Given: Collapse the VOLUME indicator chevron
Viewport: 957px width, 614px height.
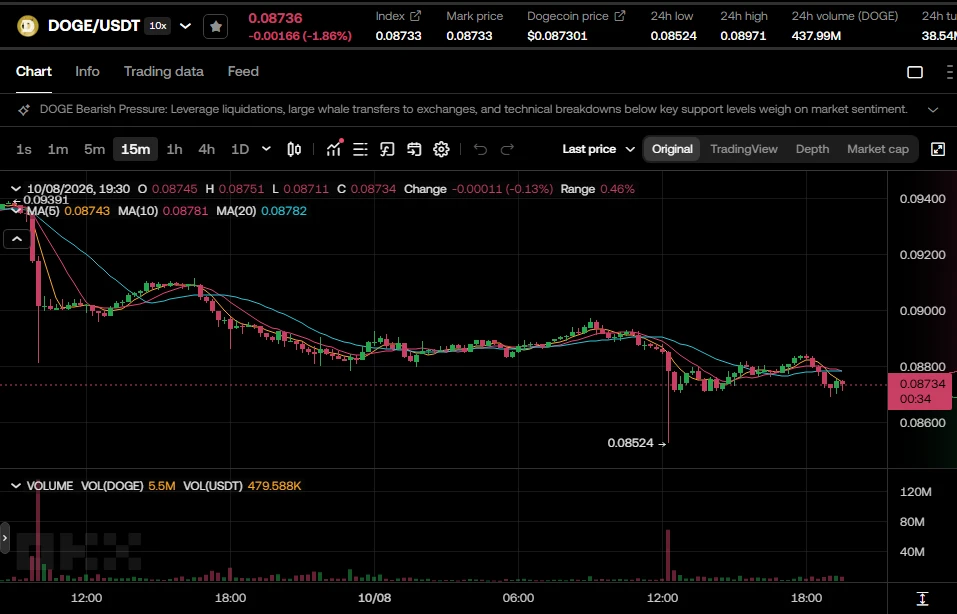Looking at the screenshot, I should coord(16,486).
